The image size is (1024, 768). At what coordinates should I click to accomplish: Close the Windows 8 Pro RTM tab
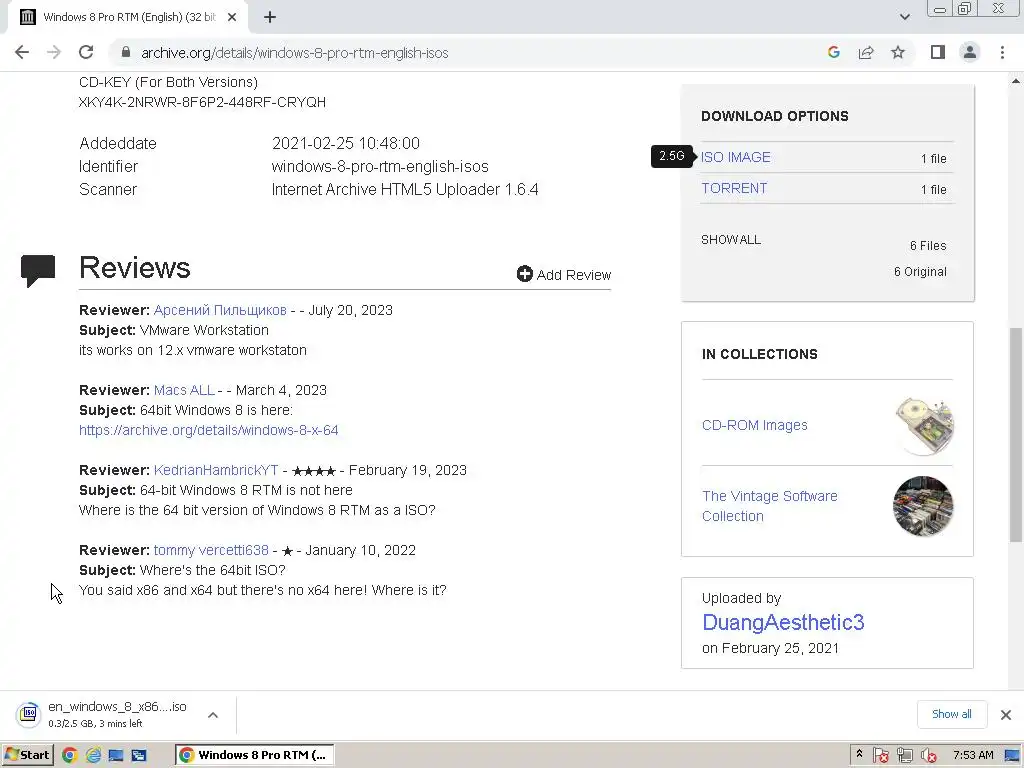[x=232, y=17]
